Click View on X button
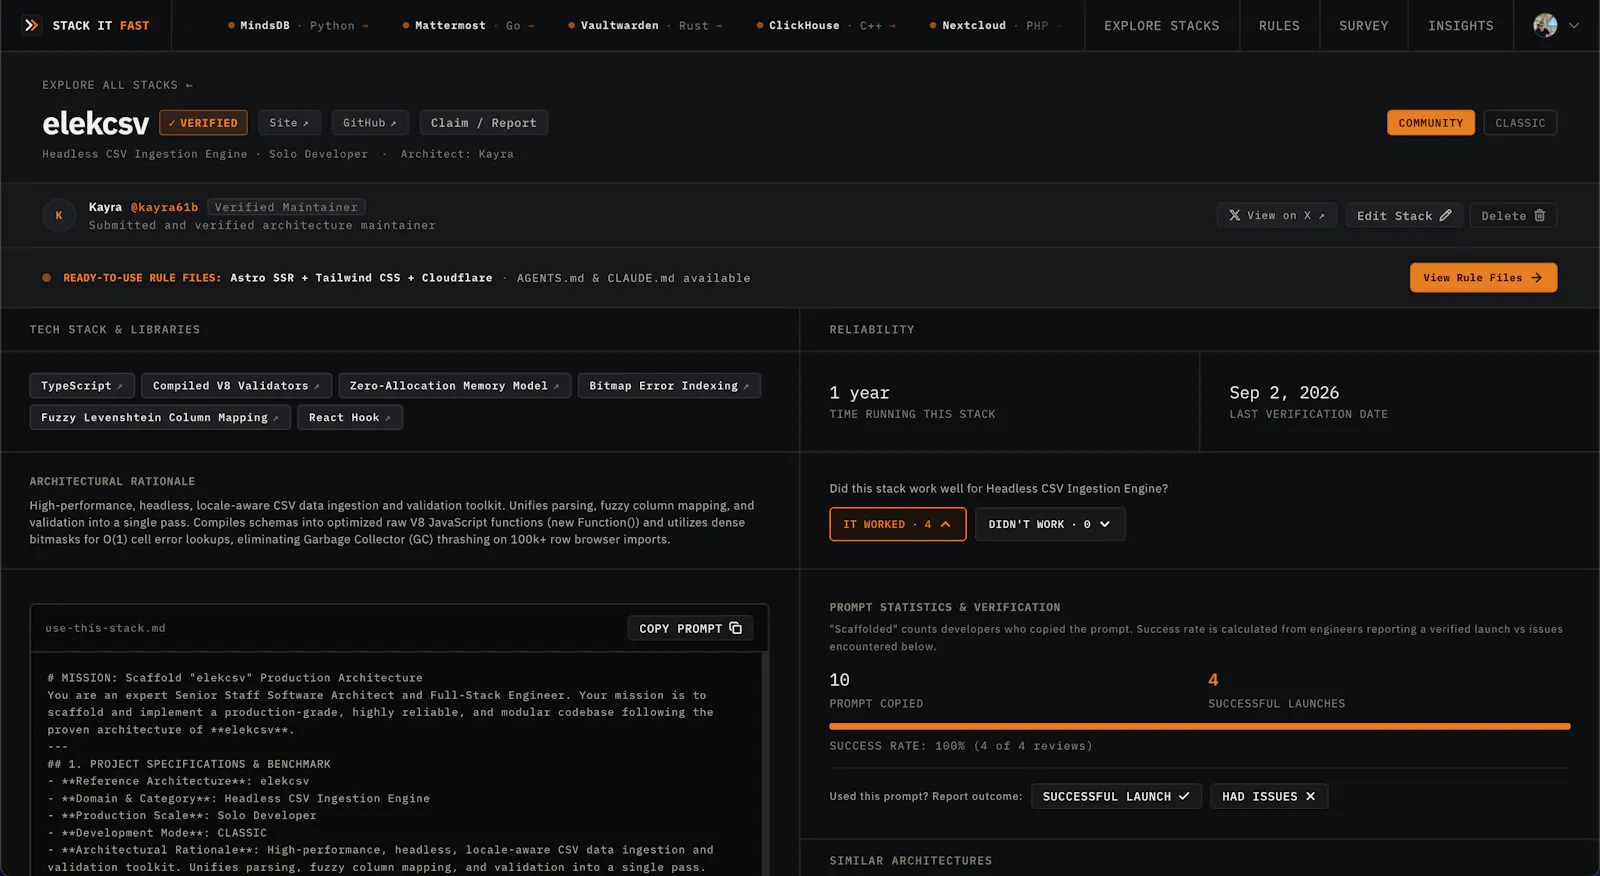The width and height of the screenshot is (1600, 876). coord(1276,215)
